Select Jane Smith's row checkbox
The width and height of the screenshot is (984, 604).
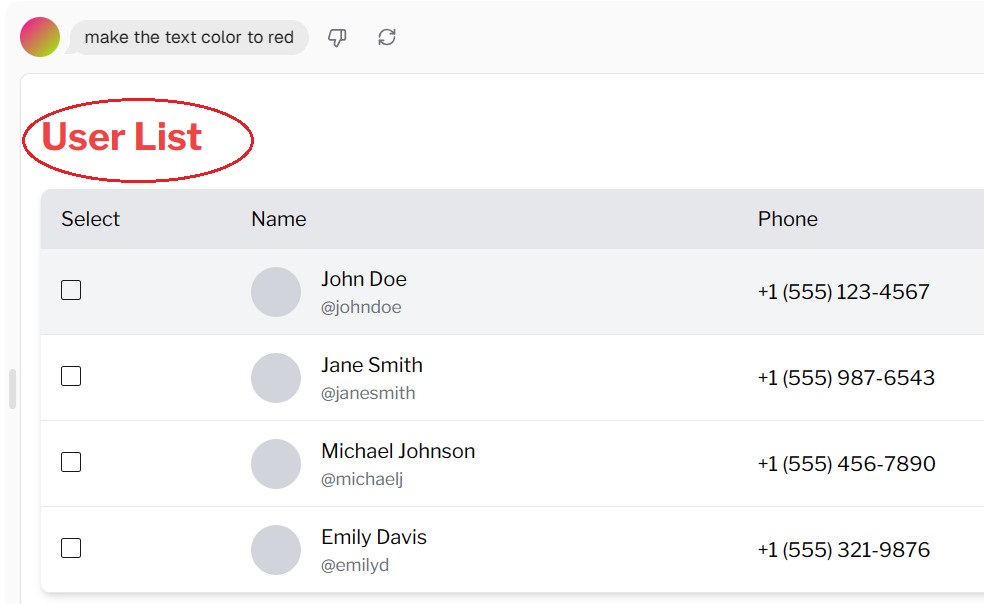71,377
